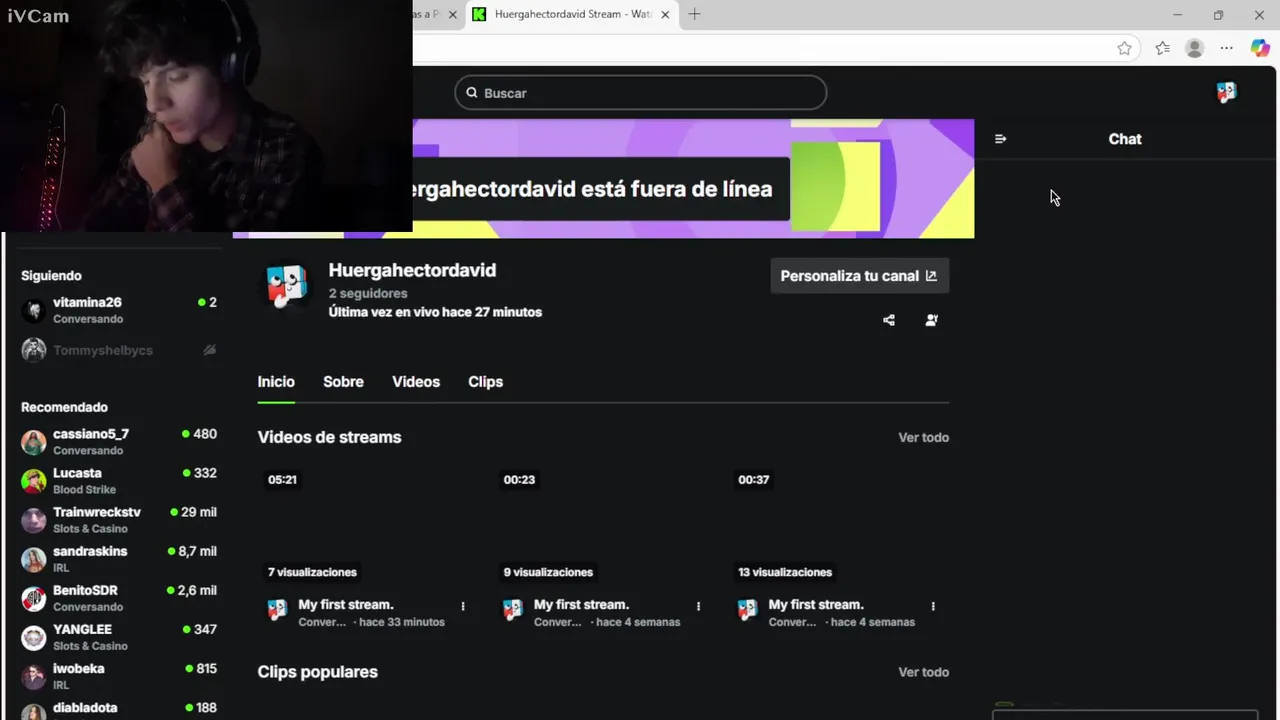The image size is (1280, 720).
Task: Click the 2 seguidores text
Action: [368, 294]
